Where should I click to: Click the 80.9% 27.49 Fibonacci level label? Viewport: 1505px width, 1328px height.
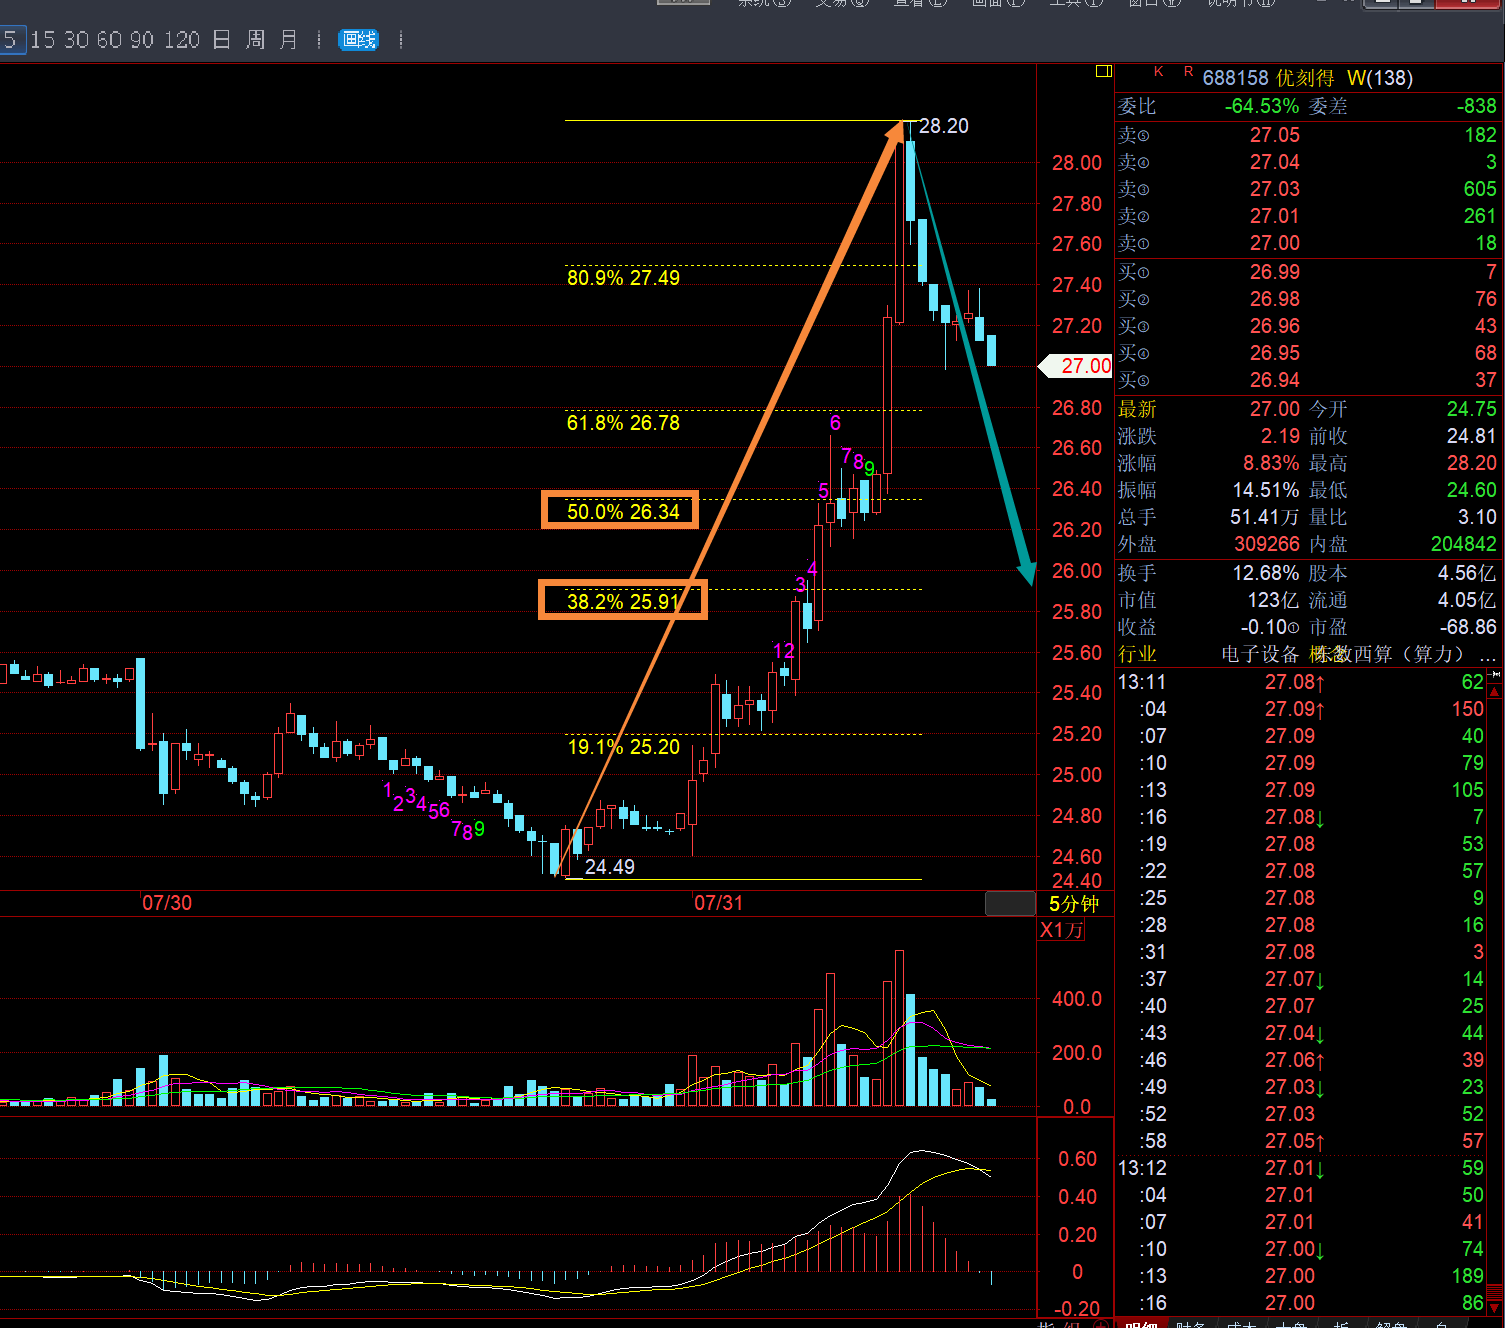pos(623,278)
